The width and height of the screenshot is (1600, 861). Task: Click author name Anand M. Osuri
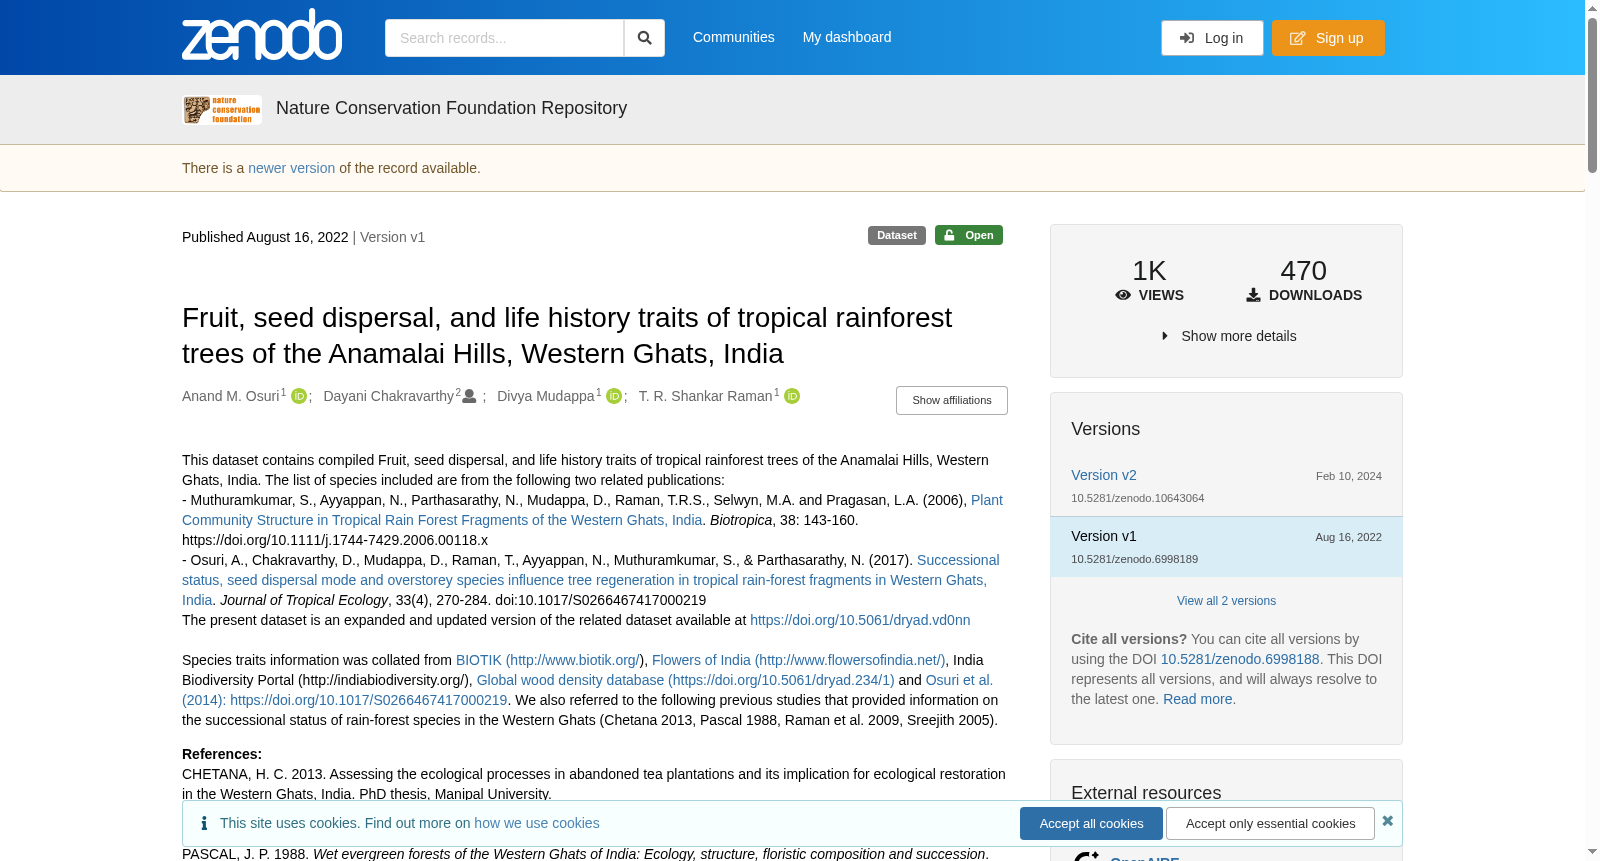click(231, 396)
